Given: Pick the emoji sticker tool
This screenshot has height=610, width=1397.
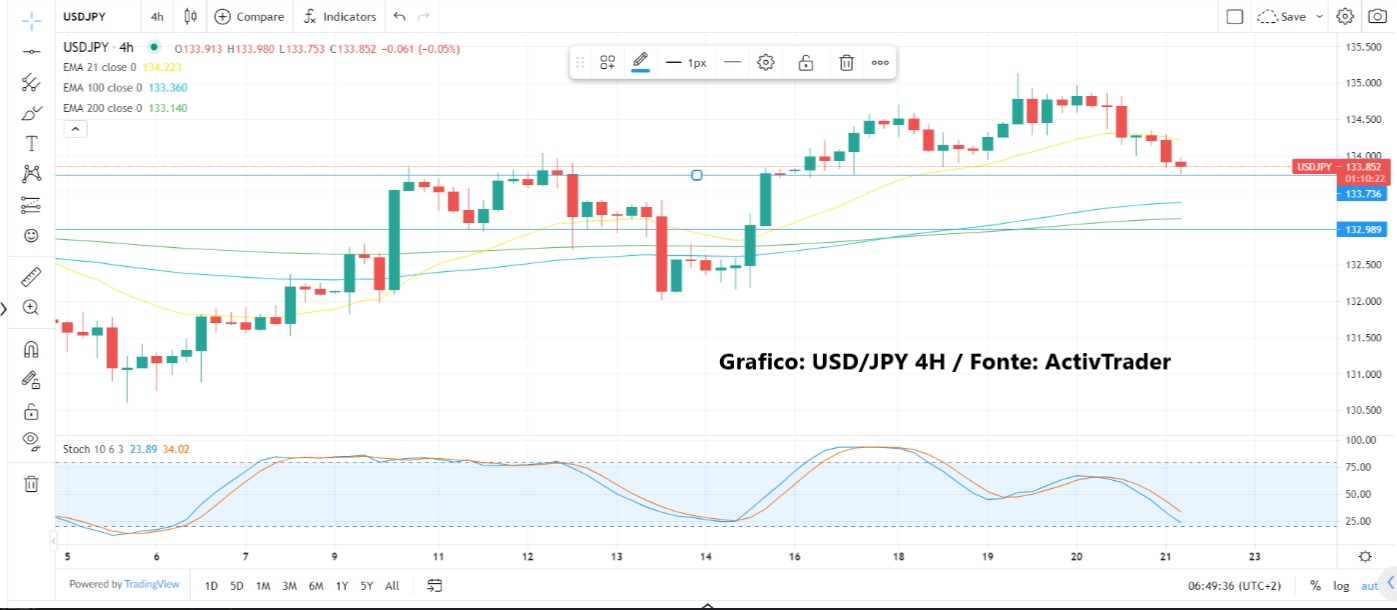Looking at the screenshot, I should click(x=31, y=234).
